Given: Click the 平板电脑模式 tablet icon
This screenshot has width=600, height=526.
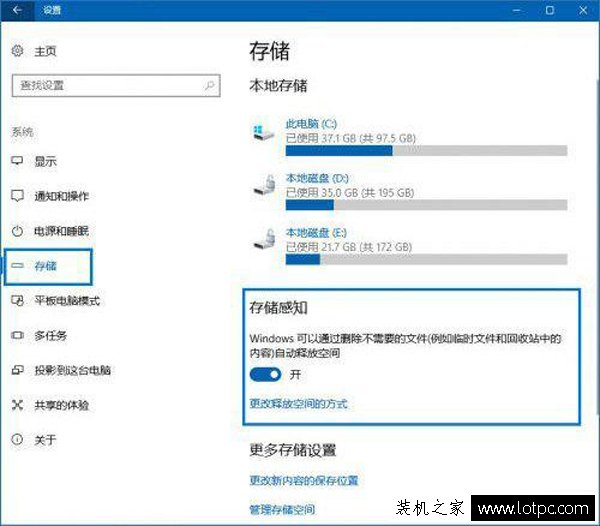Looking at the screenshot, I should tap(17, 301).
